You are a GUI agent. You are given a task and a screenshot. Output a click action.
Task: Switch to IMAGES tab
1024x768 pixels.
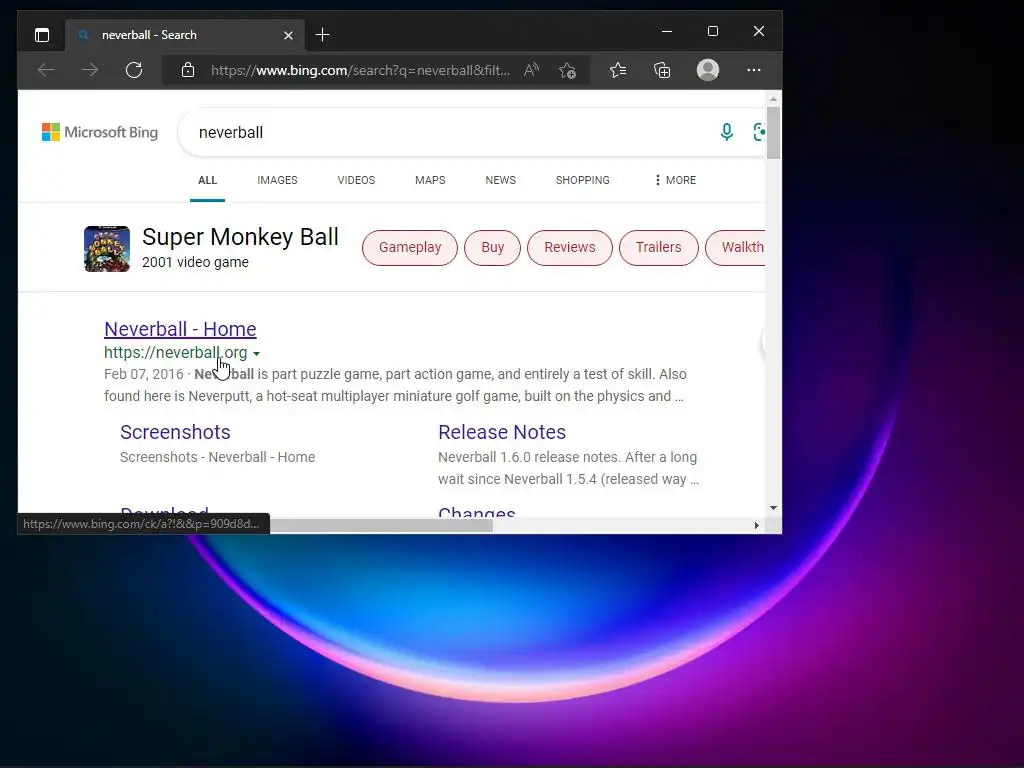(277, 180)
